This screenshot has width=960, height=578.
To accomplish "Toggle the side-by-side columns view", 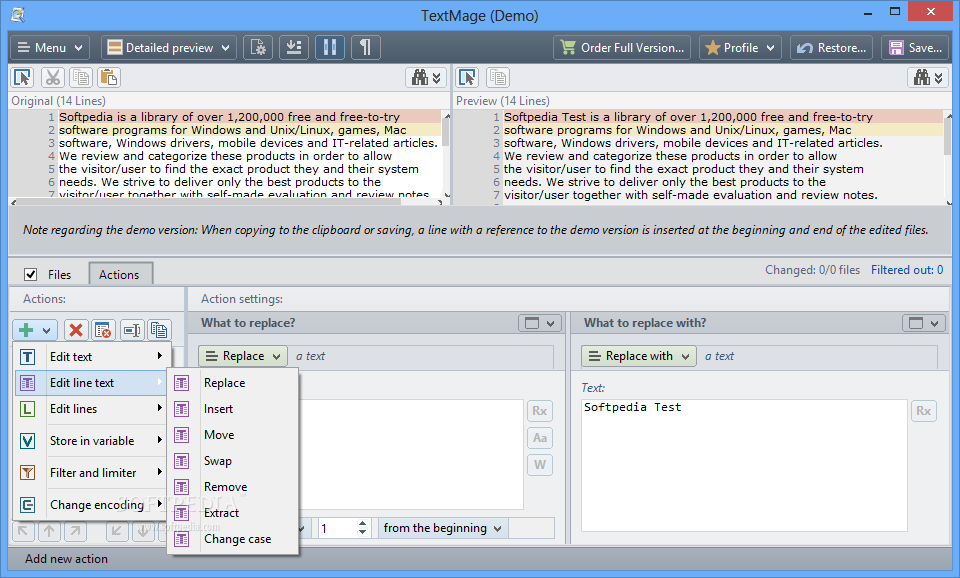I will click(x=330, y=48).
